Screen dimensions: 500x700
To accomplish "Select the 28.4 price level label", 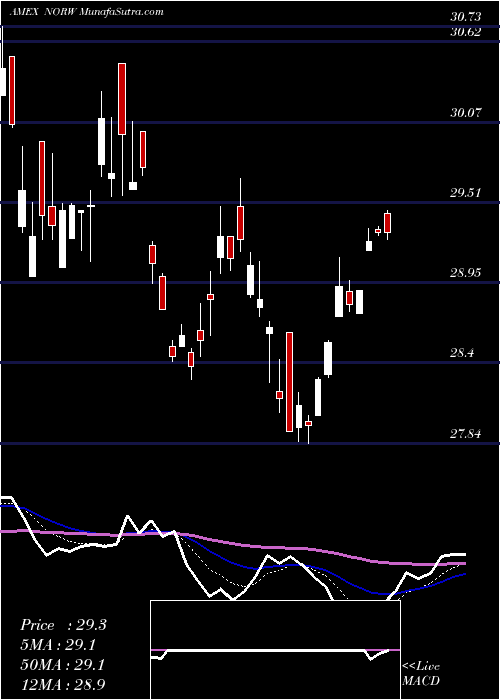I will coord(462,353).
